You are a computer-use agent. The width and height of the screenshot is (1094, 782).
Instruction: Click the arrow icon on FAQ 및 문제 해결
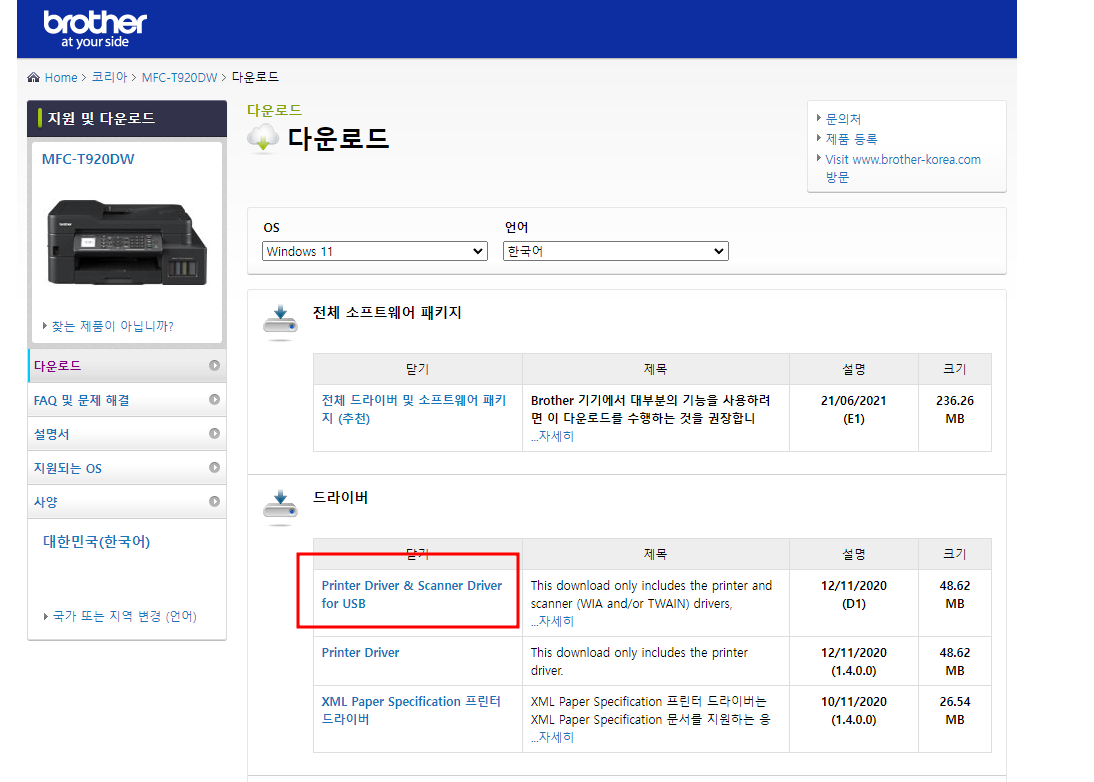pyautogui.click(x=214, y=400)
